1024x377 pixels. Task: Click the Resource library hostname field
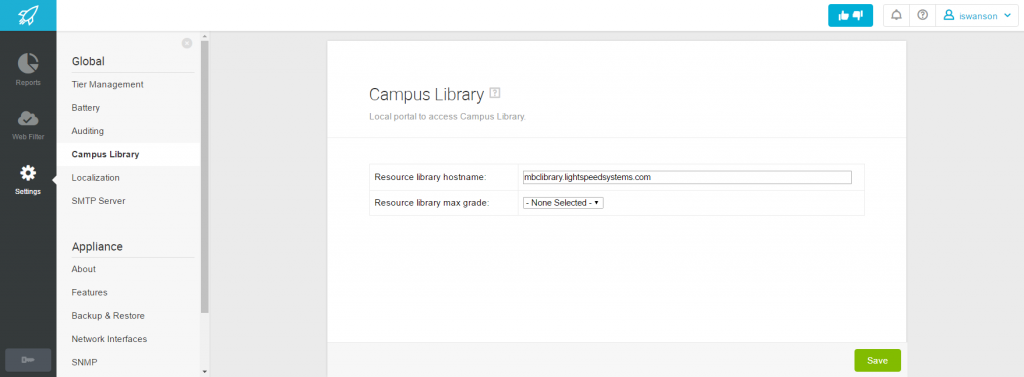coord(687,177)
